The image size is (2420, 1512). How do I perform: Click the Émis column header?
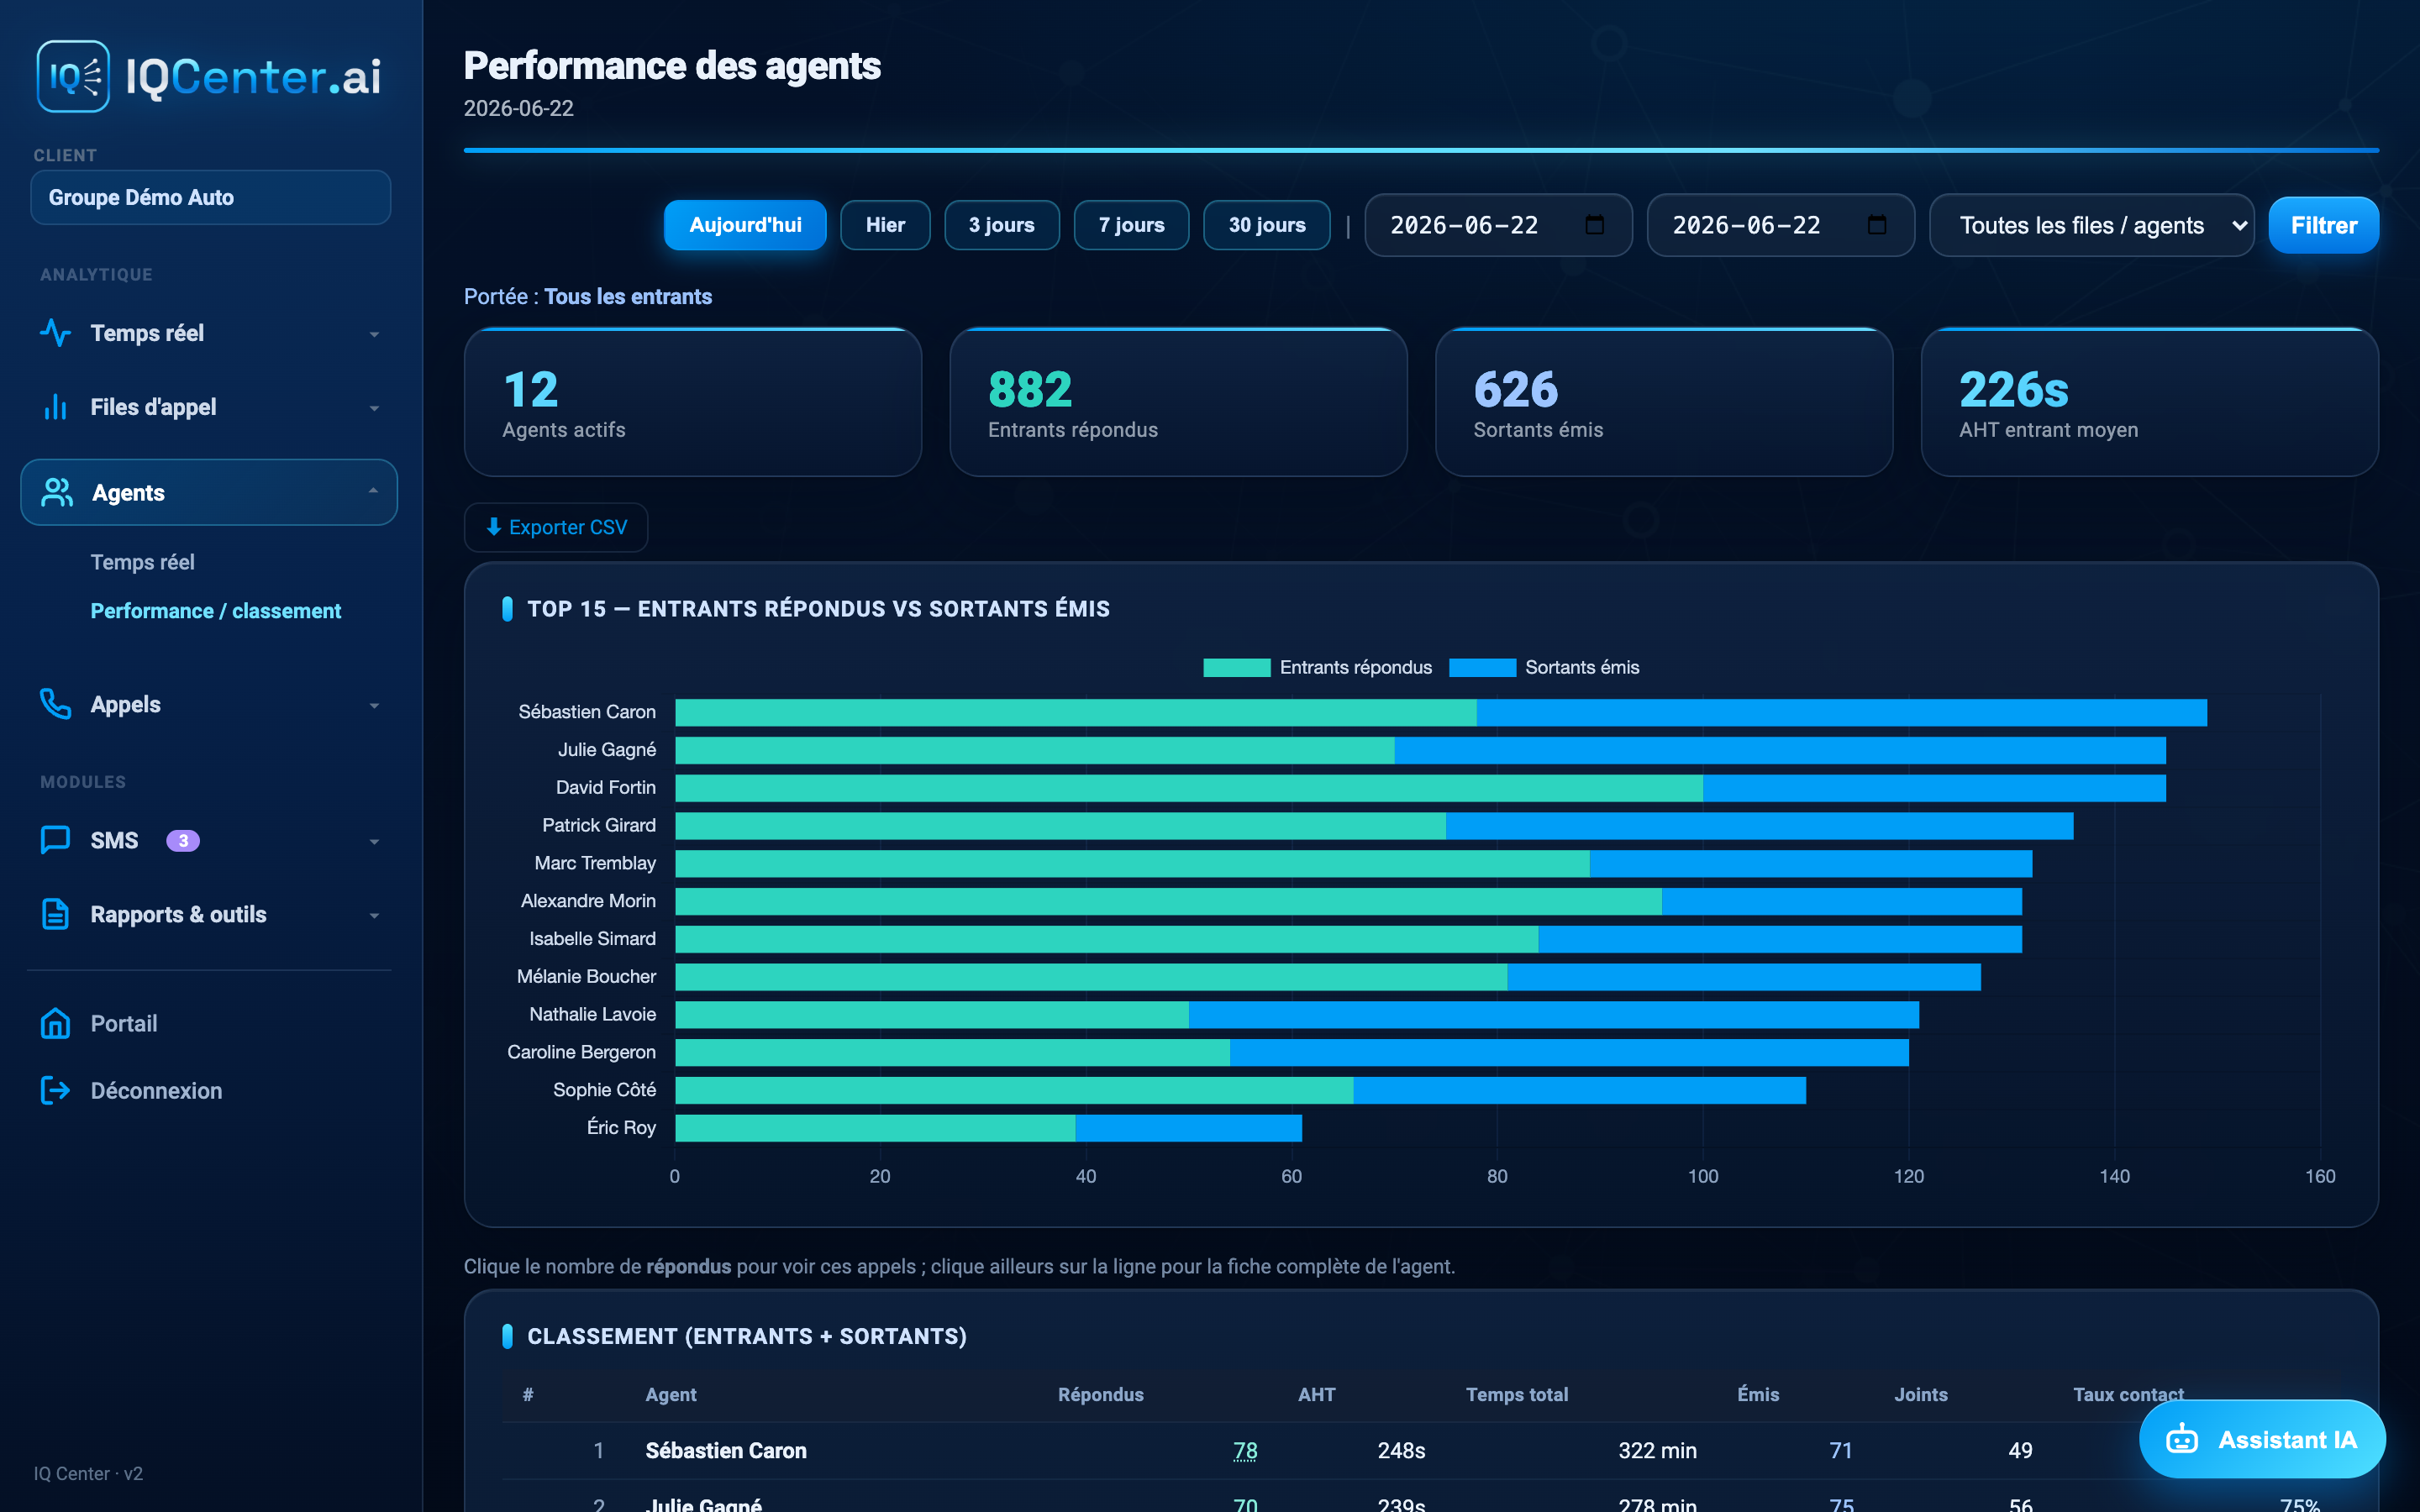pyautogui.click(x=1758, y=1394)
